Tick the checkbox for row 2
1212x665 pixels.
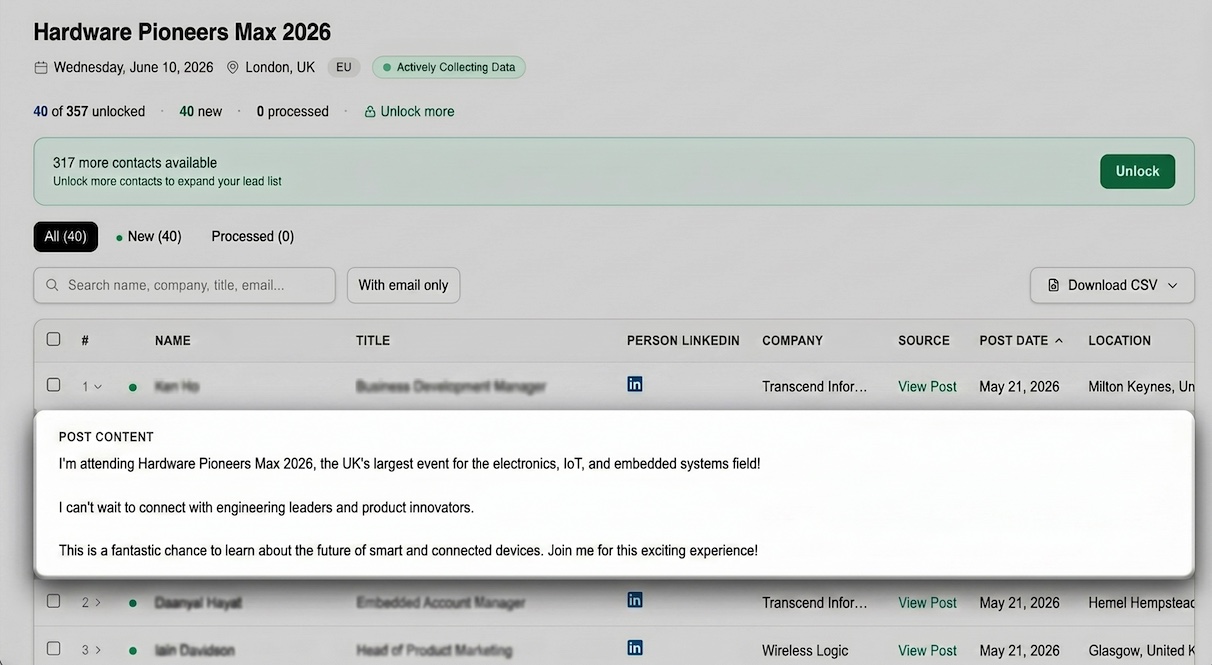coord(54,601)
